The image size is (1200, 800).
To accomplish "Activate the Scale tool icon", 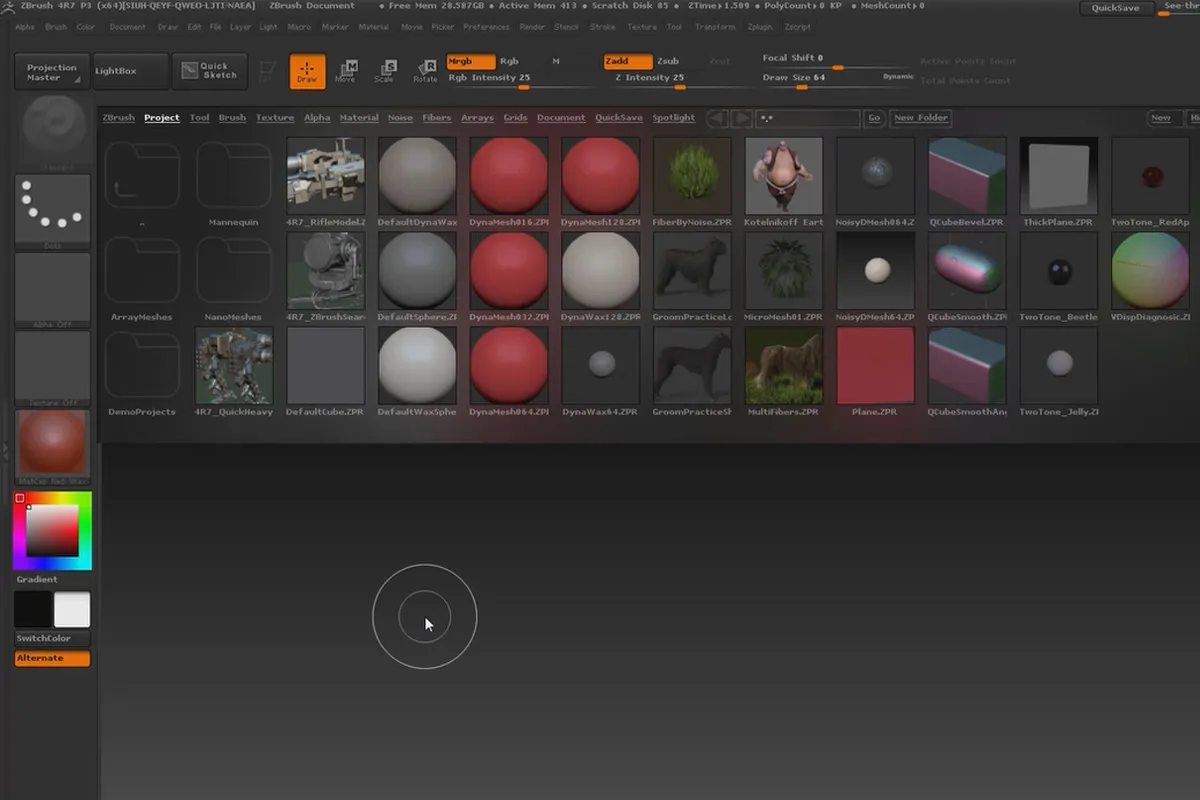I will [x=385, y=71].
